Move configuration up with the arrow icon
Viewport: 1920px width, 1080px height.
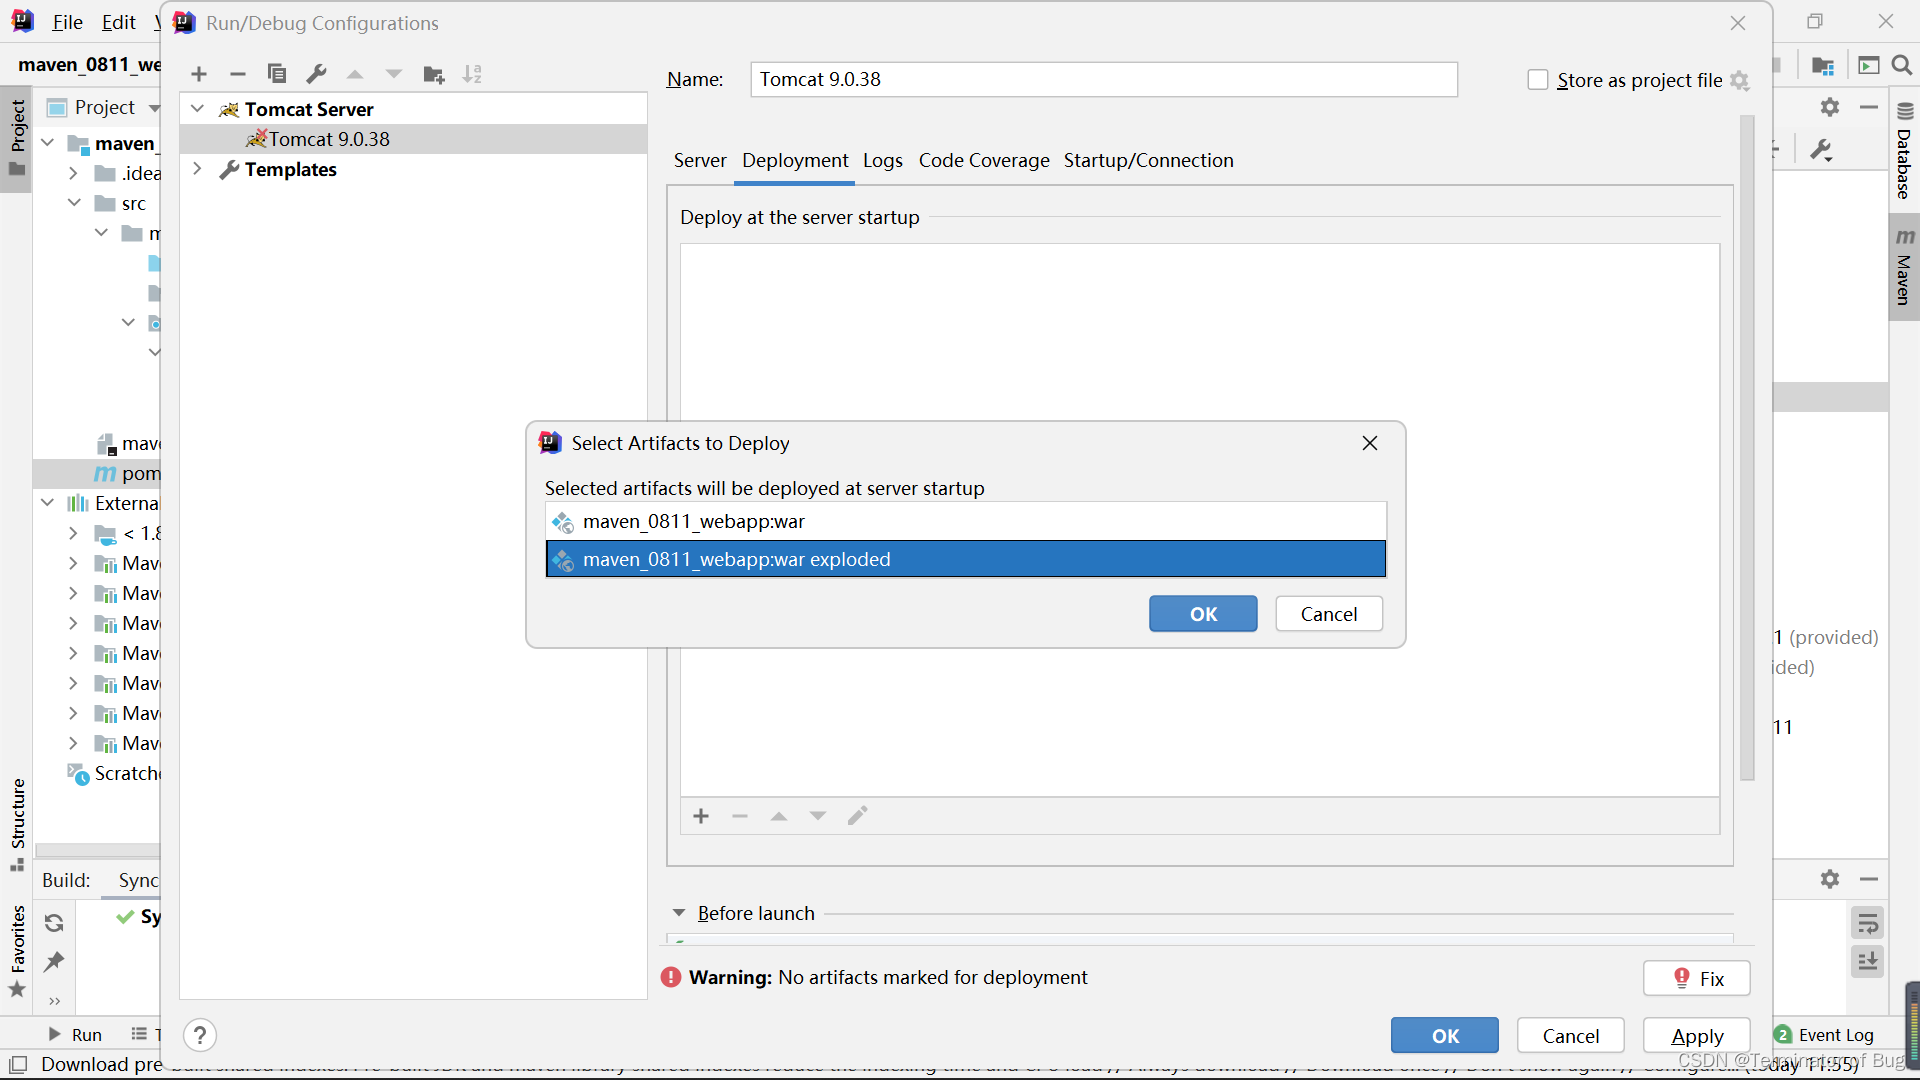click(x=355, y=74)
